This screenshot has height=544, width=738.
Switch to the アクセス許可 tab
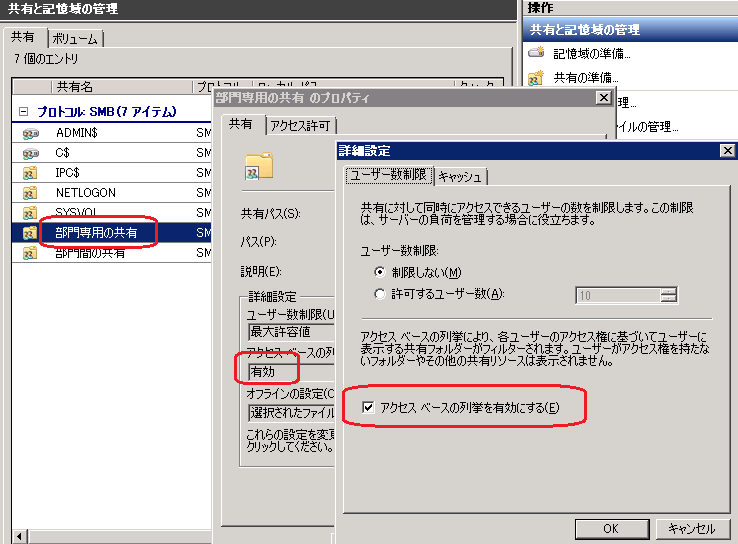301,125
